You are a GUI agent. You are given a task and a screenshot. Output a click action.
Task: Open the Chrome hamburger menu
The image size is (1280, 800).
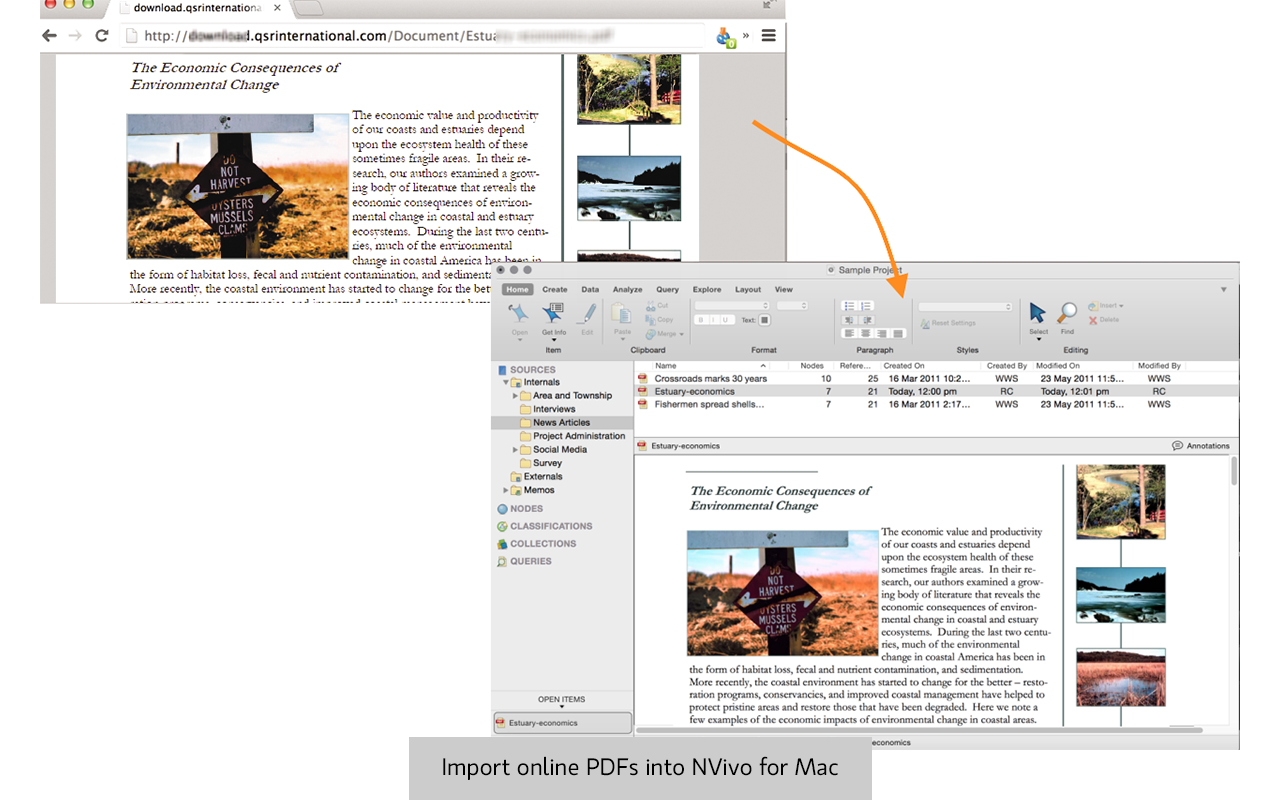click(x=768, y=36)
